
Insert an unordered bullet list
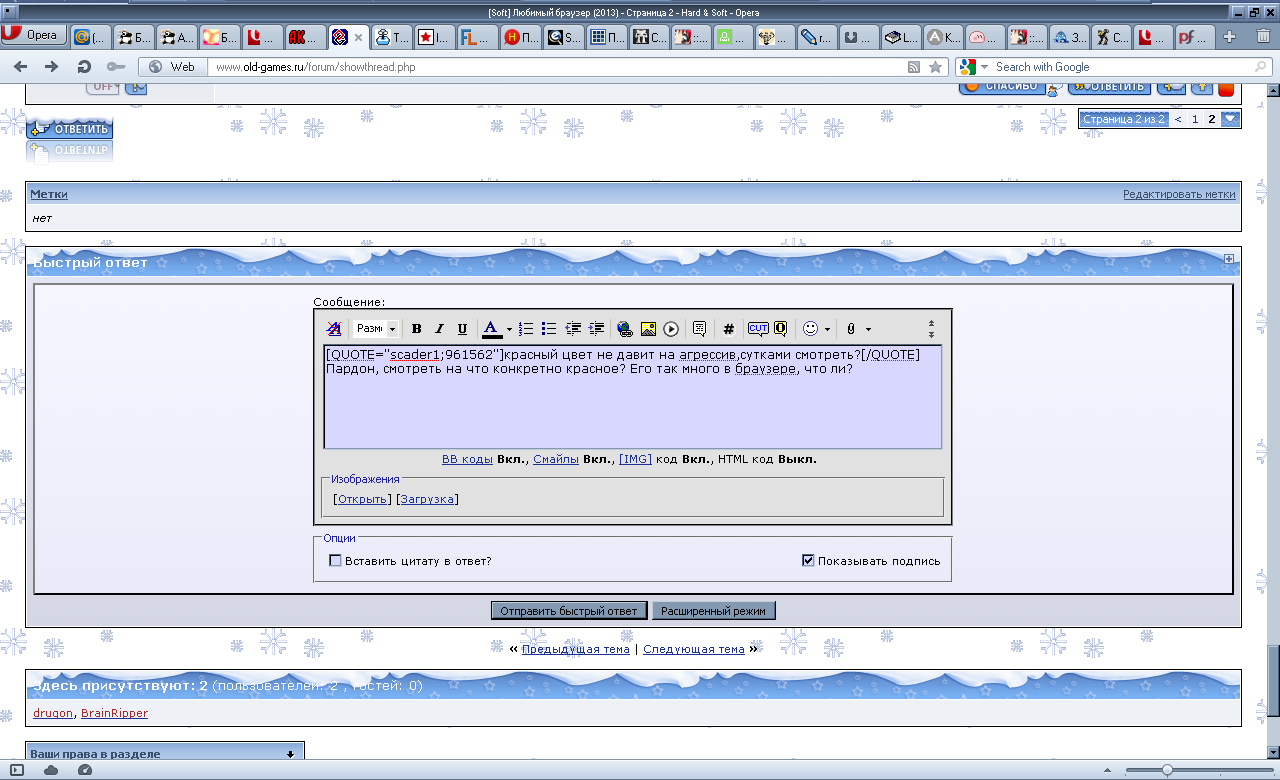click(549, 329)
